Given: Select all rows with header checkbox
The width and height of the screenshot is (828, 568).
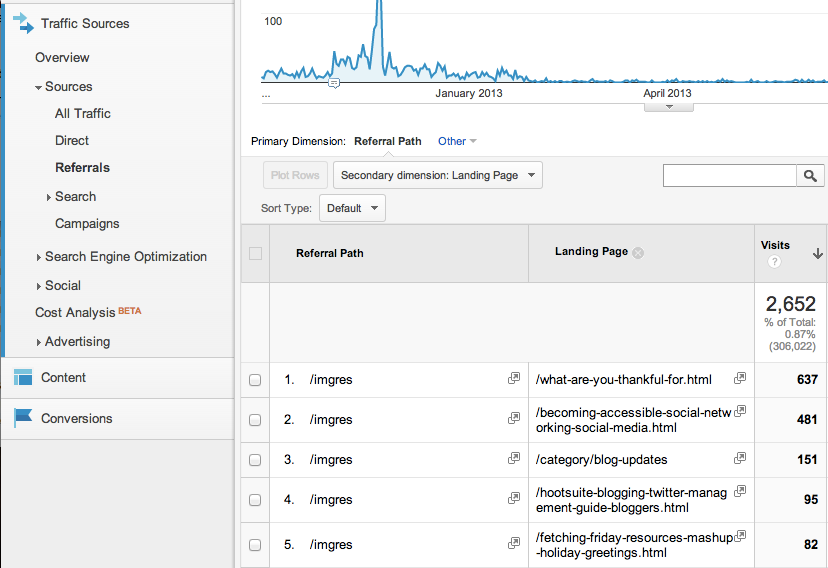Looking at the screenshot, I should tap(256, 253).
